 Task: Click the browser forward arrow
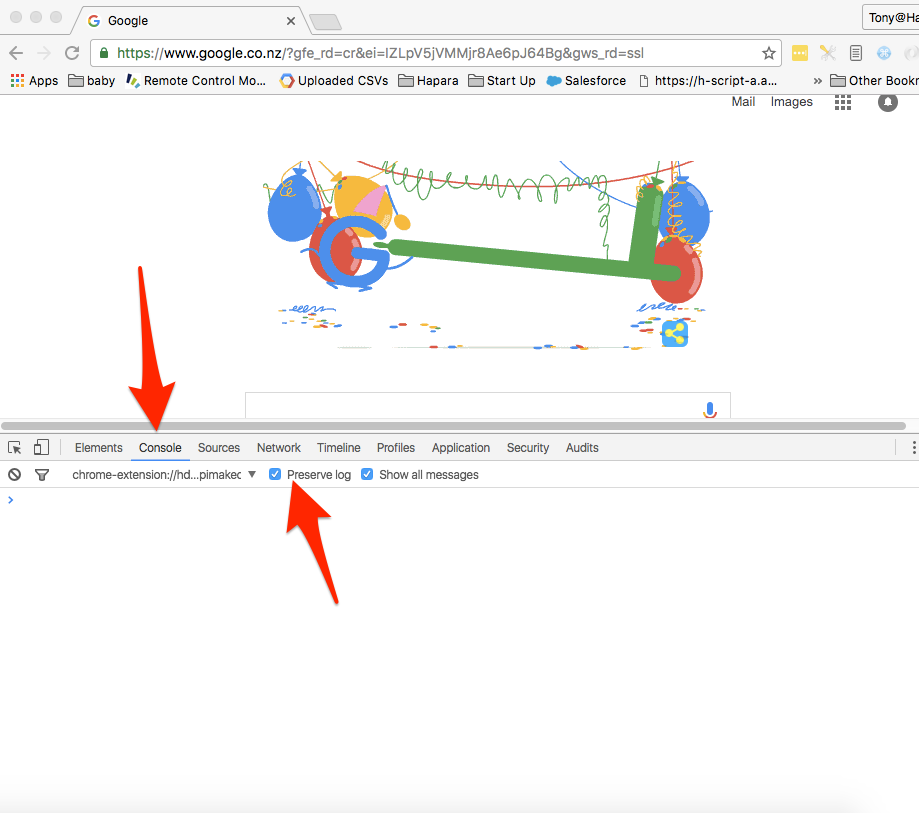click(x=44, y=53)
